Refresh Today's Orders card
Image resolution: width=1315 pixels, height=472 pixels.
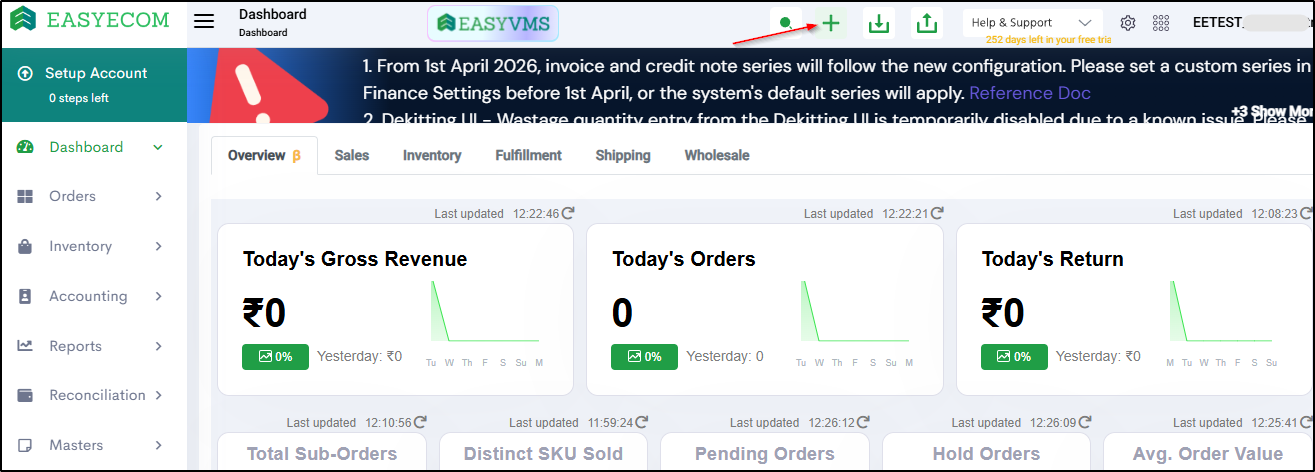point(937,213)
